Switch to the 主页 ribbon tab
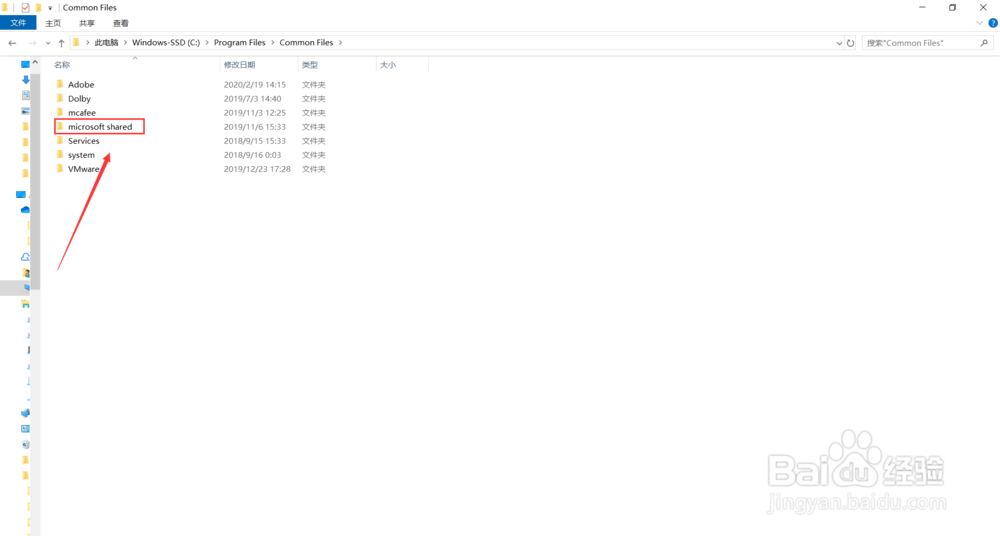Image resolution: width=1000 pixels, height=536 pixels. [53, 23]
